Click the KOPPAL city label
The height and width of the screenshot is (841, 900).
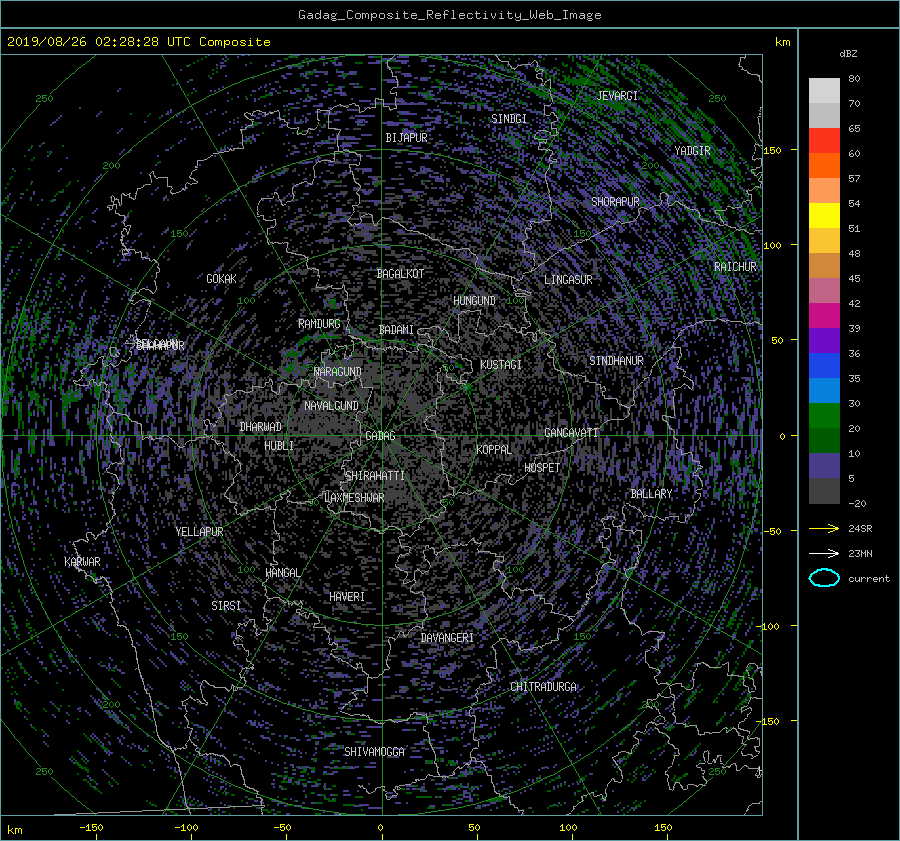pyautogui.click(x=494, y=449)
